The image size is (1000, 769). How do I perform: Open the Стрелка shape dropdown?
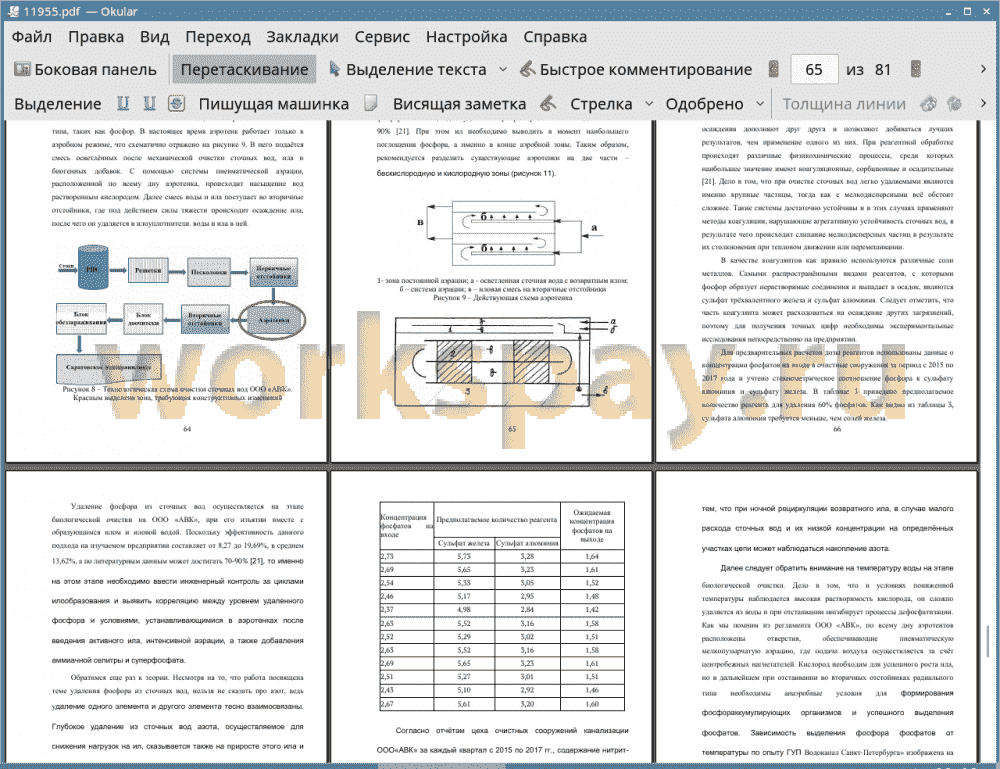649,104
